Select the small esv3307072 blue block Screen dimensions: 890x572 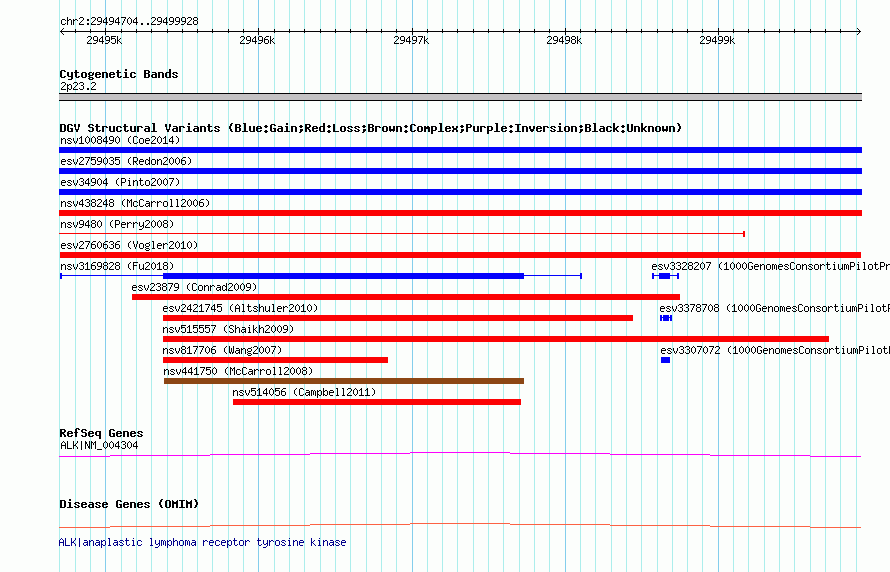665,360
